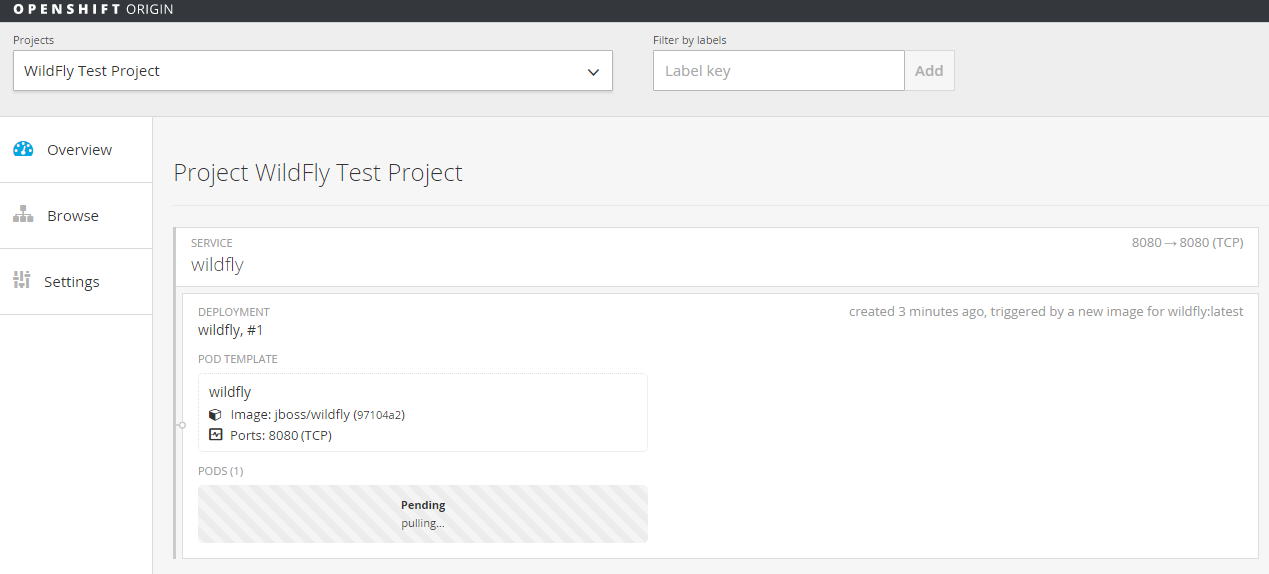Click the Browse hierarchy icon
Screen dimensions: 1269x574
[23, 215]
